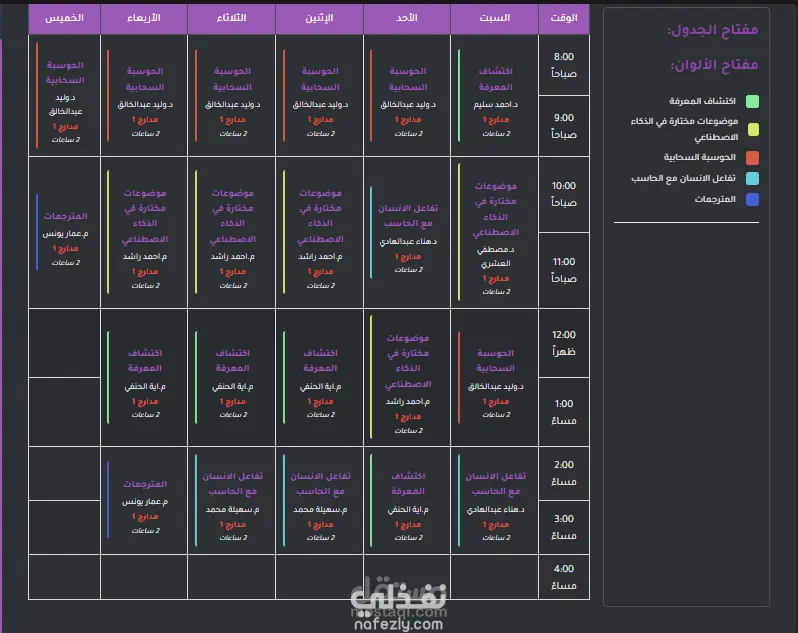This screenshot has width=798, height=633.
Task: Click instructor م.سهيلة محمد on Tuesday
Action: pos(232,509)
